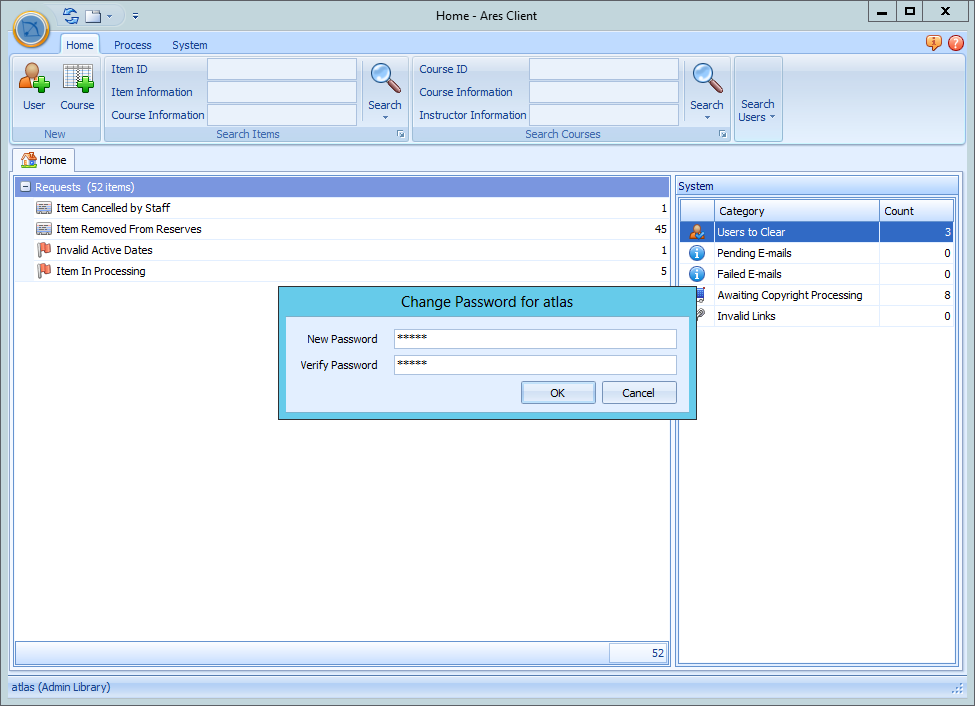Cancel the Change Password dialog
This screenshot has width=975, height=706.
tap(638, 392)
